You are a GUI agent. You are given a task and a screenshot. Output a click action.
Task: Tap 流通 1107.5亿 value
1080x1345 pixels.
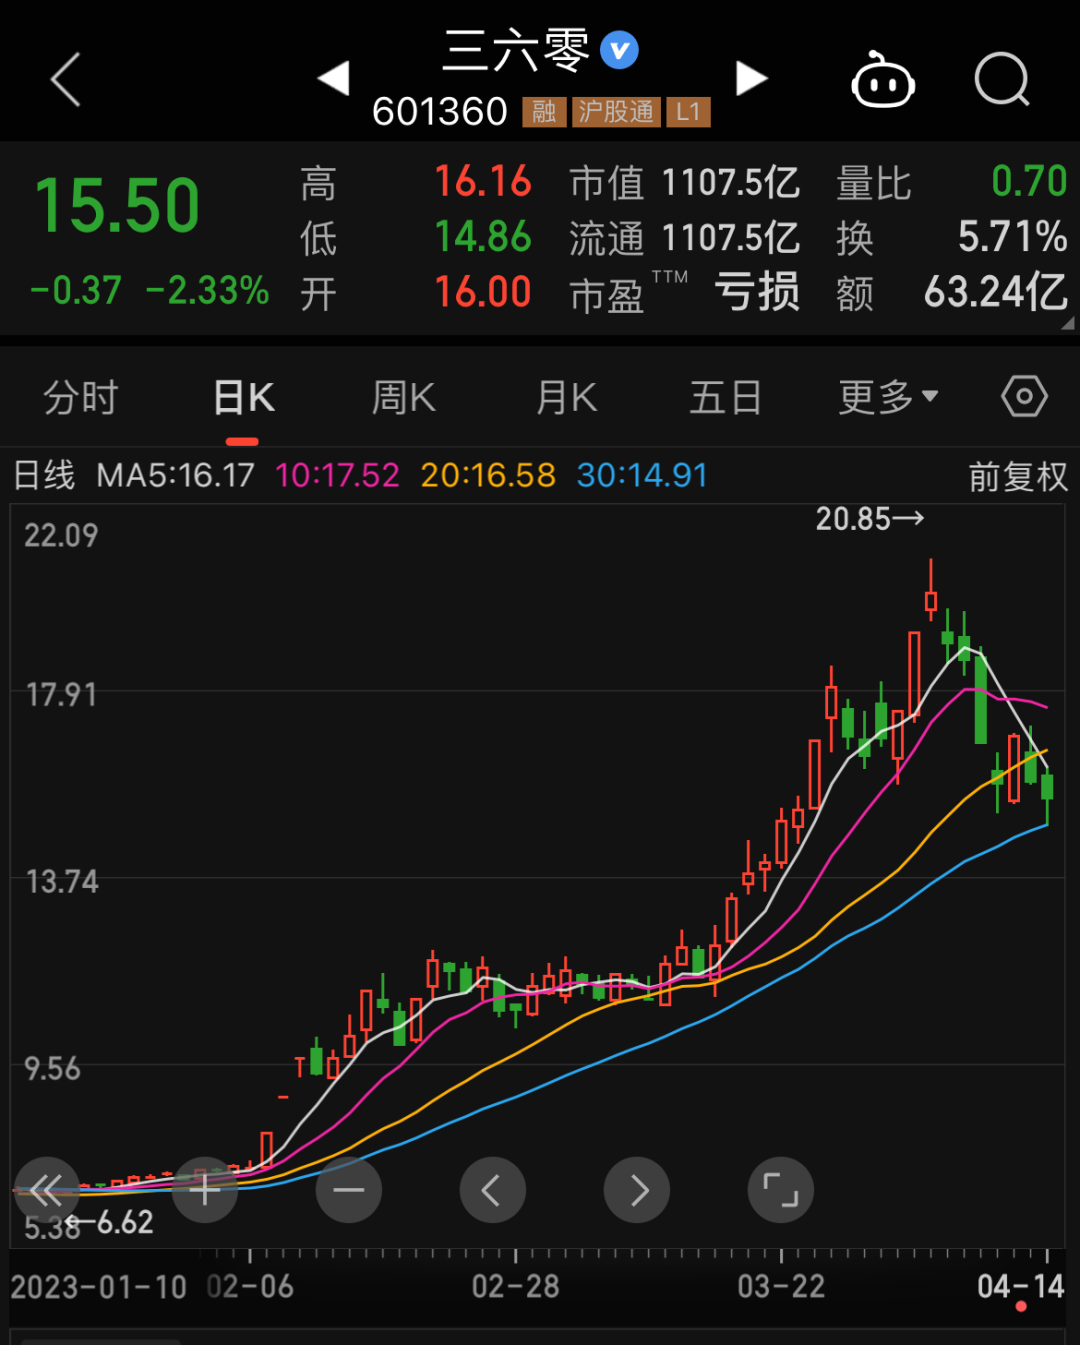pos(731,238)
